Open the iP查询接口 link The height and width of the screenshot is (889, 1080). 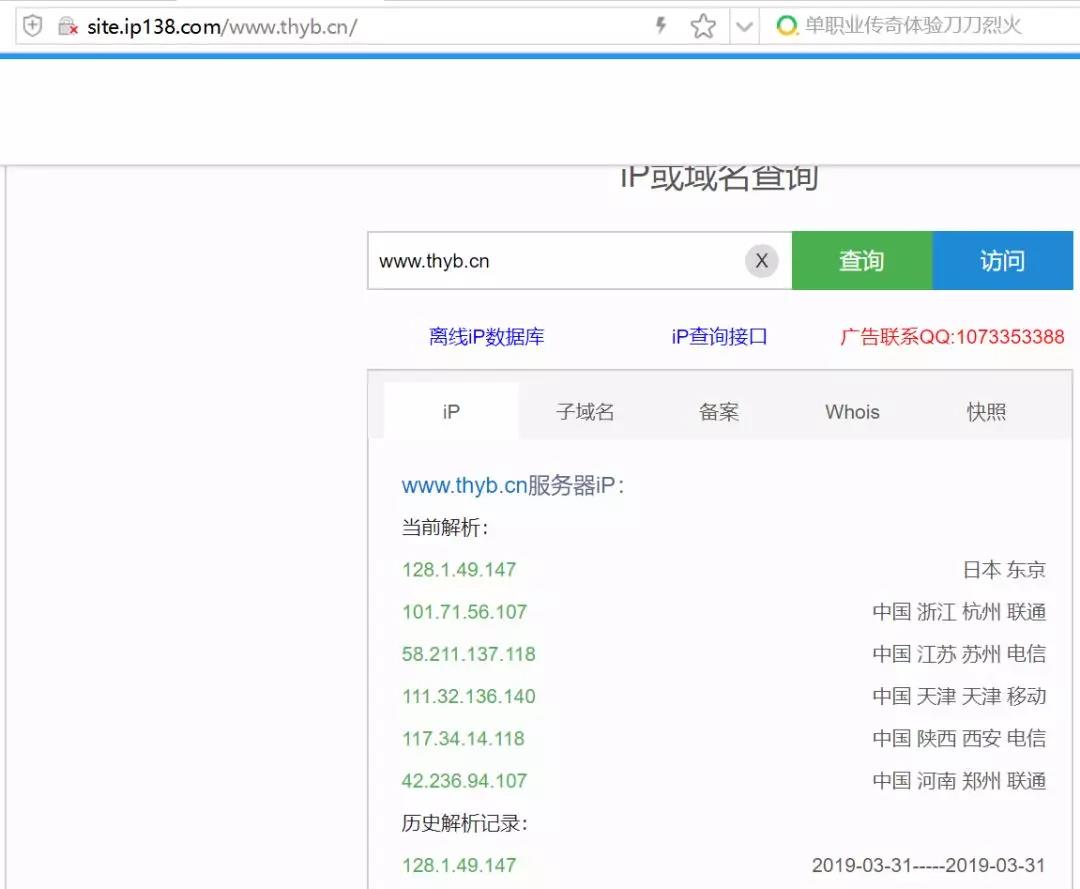[x=720, y=337]
